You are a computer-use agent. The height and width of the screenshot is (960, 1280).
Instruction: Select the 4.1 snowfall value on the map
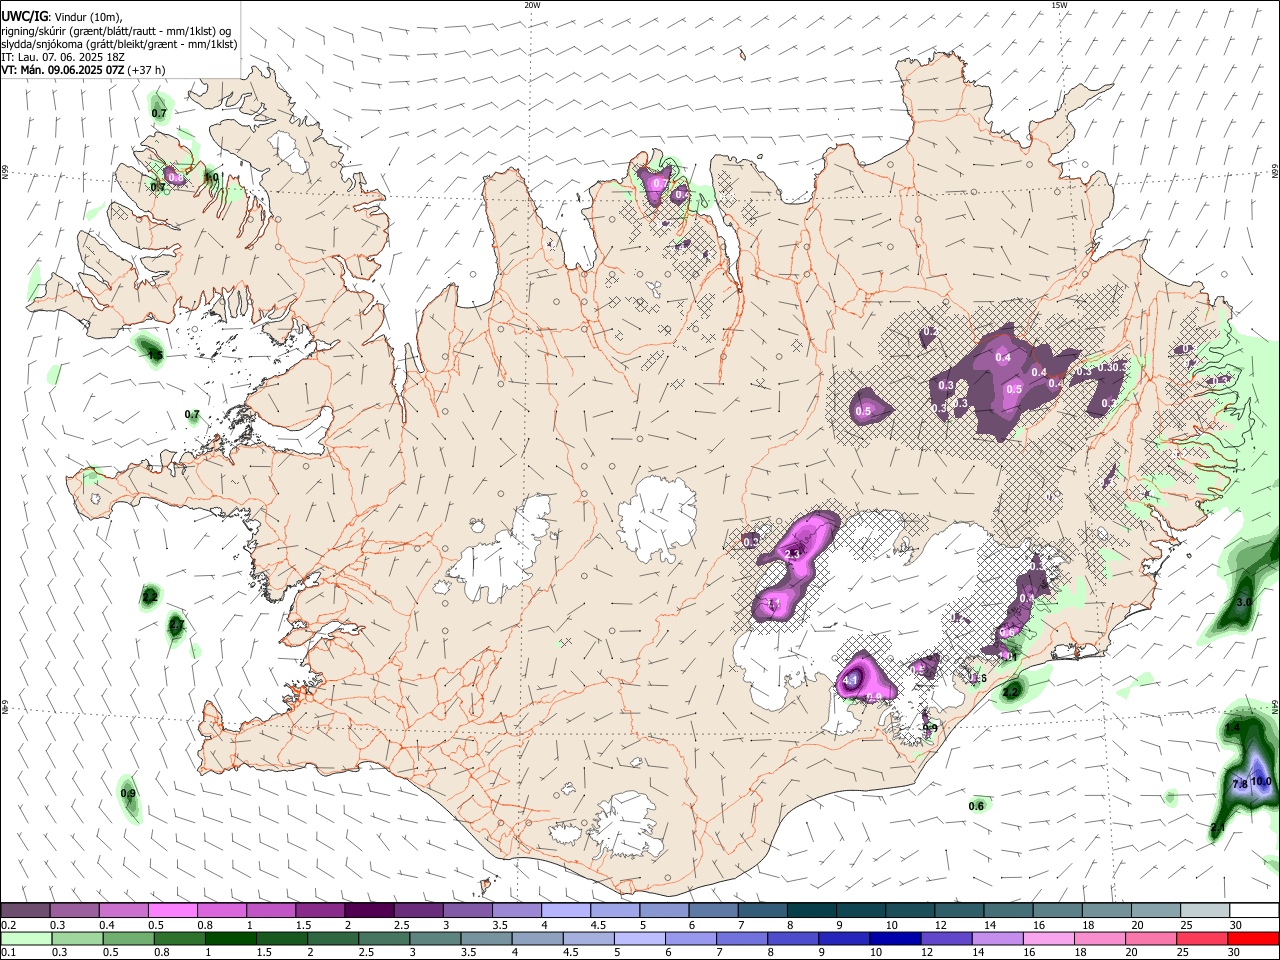coord(852,680)
